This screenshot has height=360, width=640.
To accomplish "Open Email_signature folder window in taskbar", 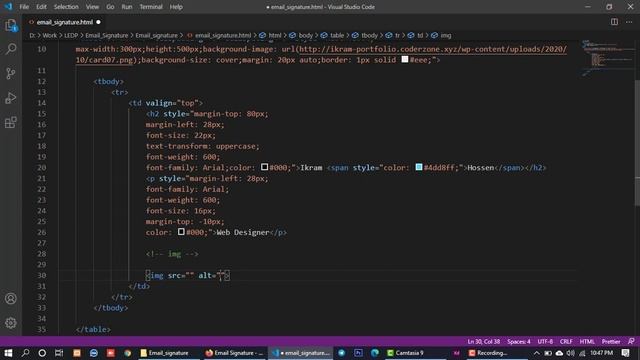I will 168,353.
